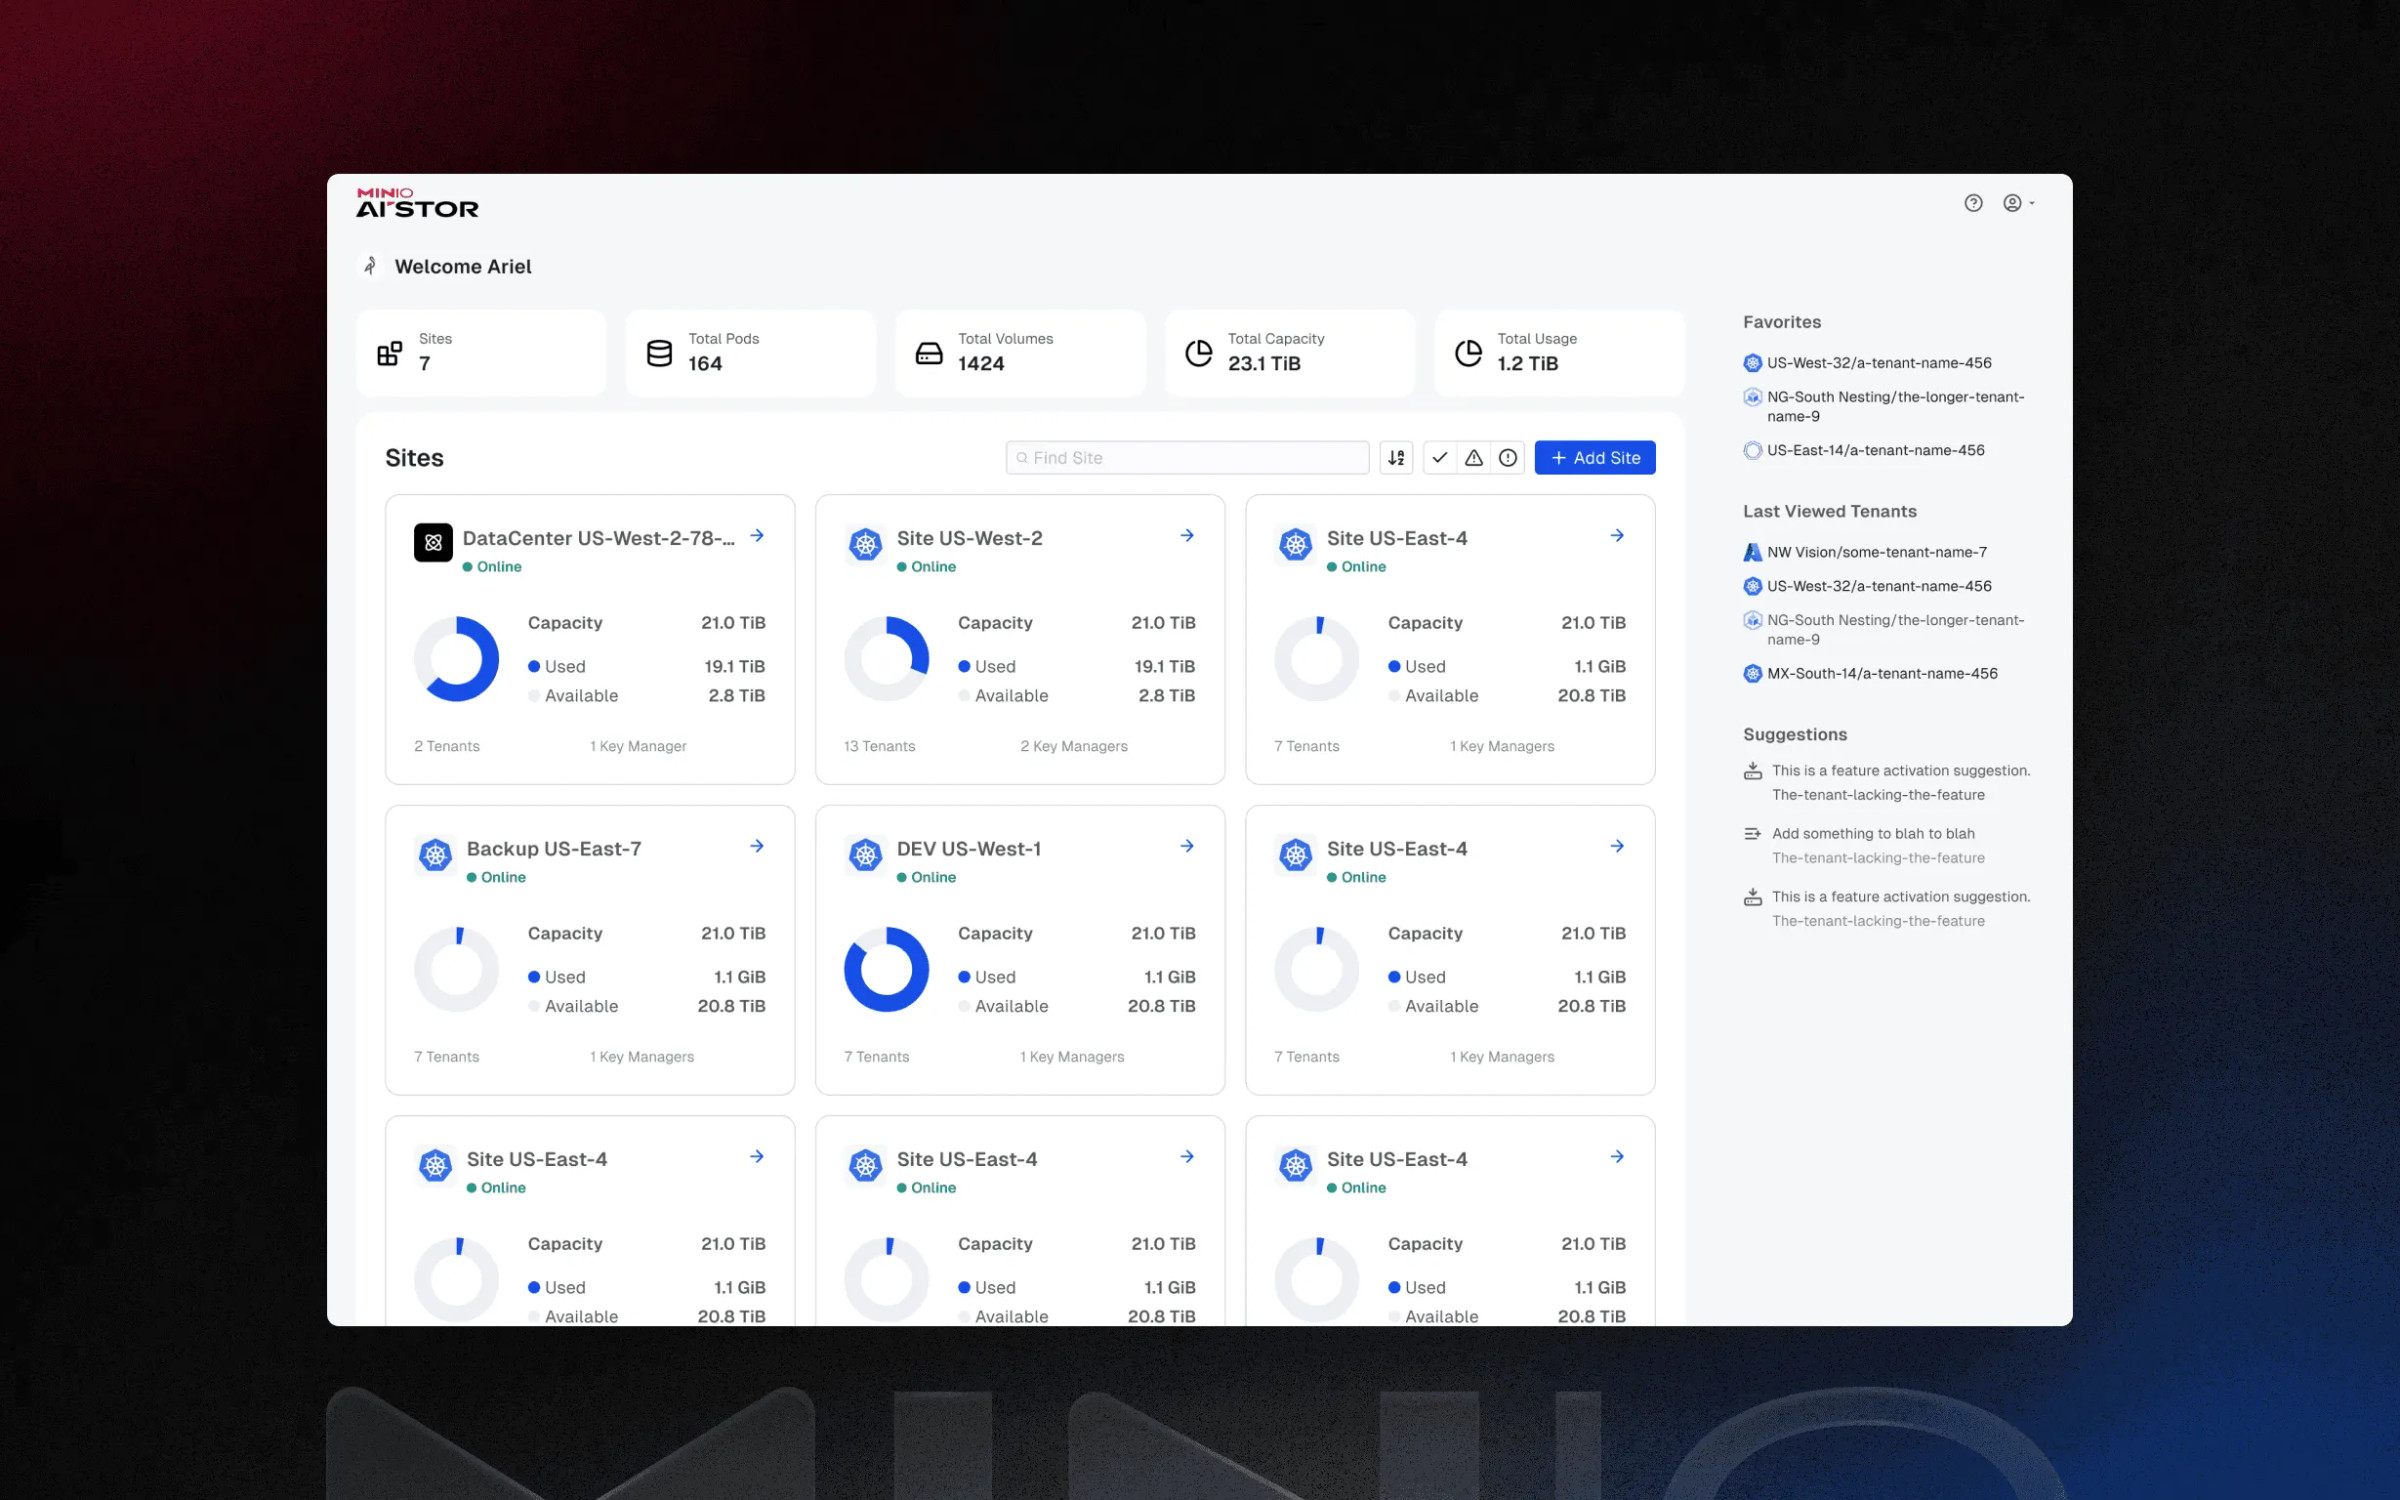Screen dimensions: 2400x1500
Task: Sort sites alphabetically A-Z
Action: coord(1396,458)
